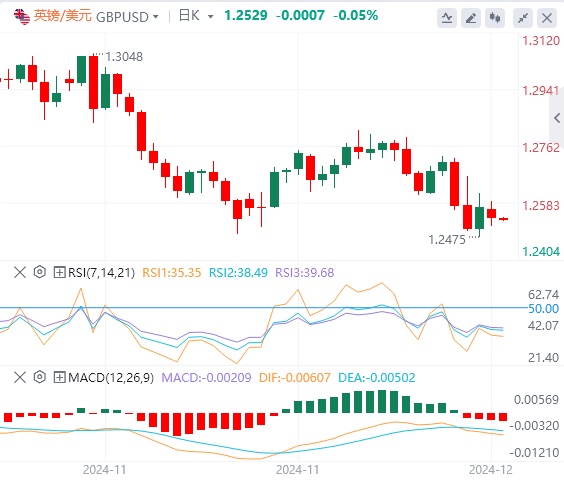Screen dimensions: 564x483
Task: Remove the RSI indicator panel
Action: (20, 272)
